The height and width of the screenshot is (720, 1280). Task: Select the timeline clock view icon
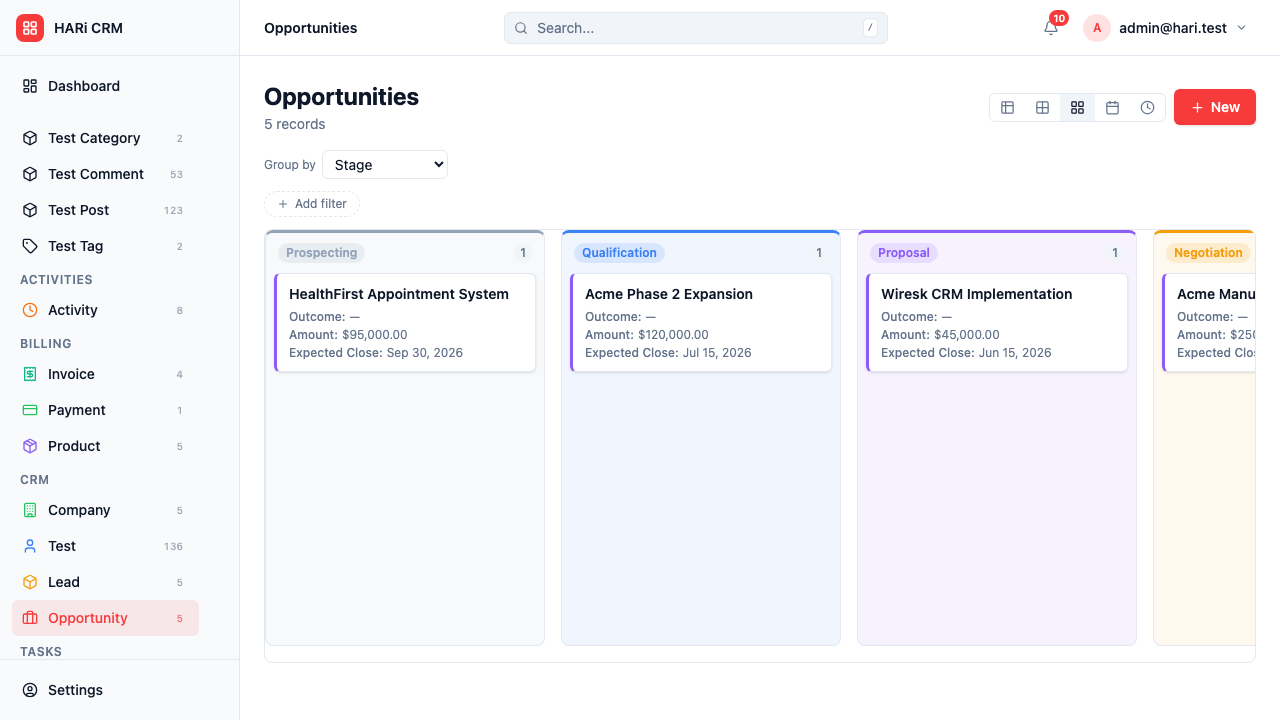click(1147, 107)
